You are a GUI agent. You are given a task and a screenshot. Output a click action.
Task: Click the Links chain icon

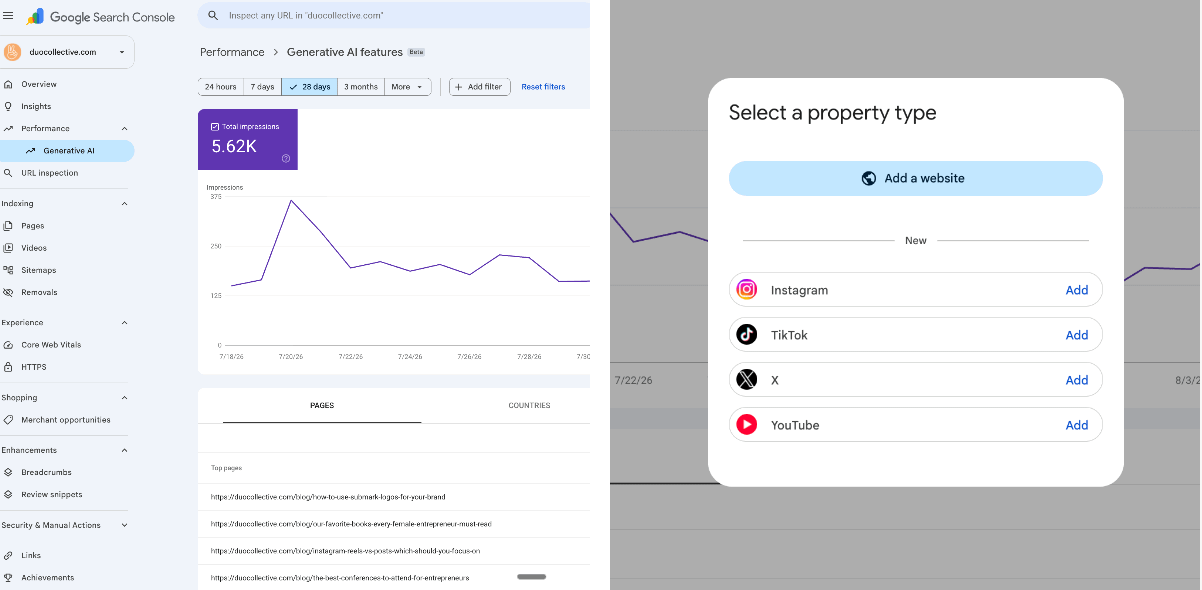[8, 555]
